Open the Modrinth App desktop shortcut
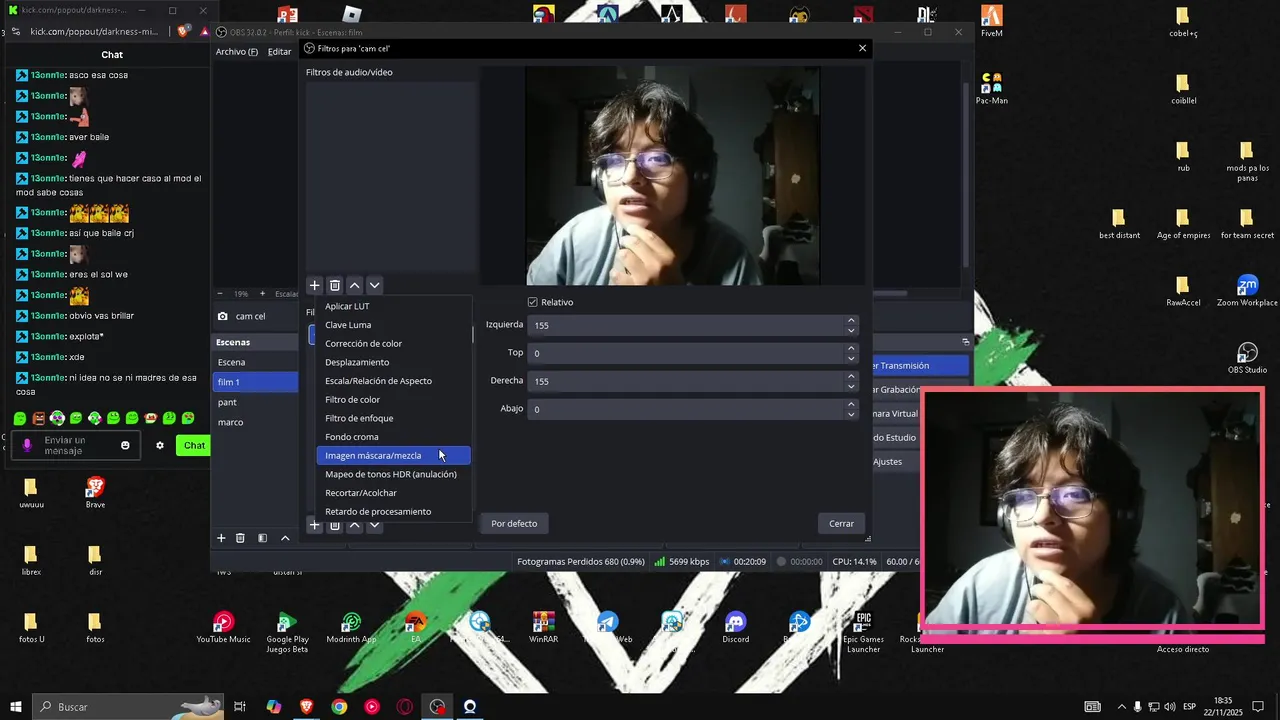 (x=351, y=628)
